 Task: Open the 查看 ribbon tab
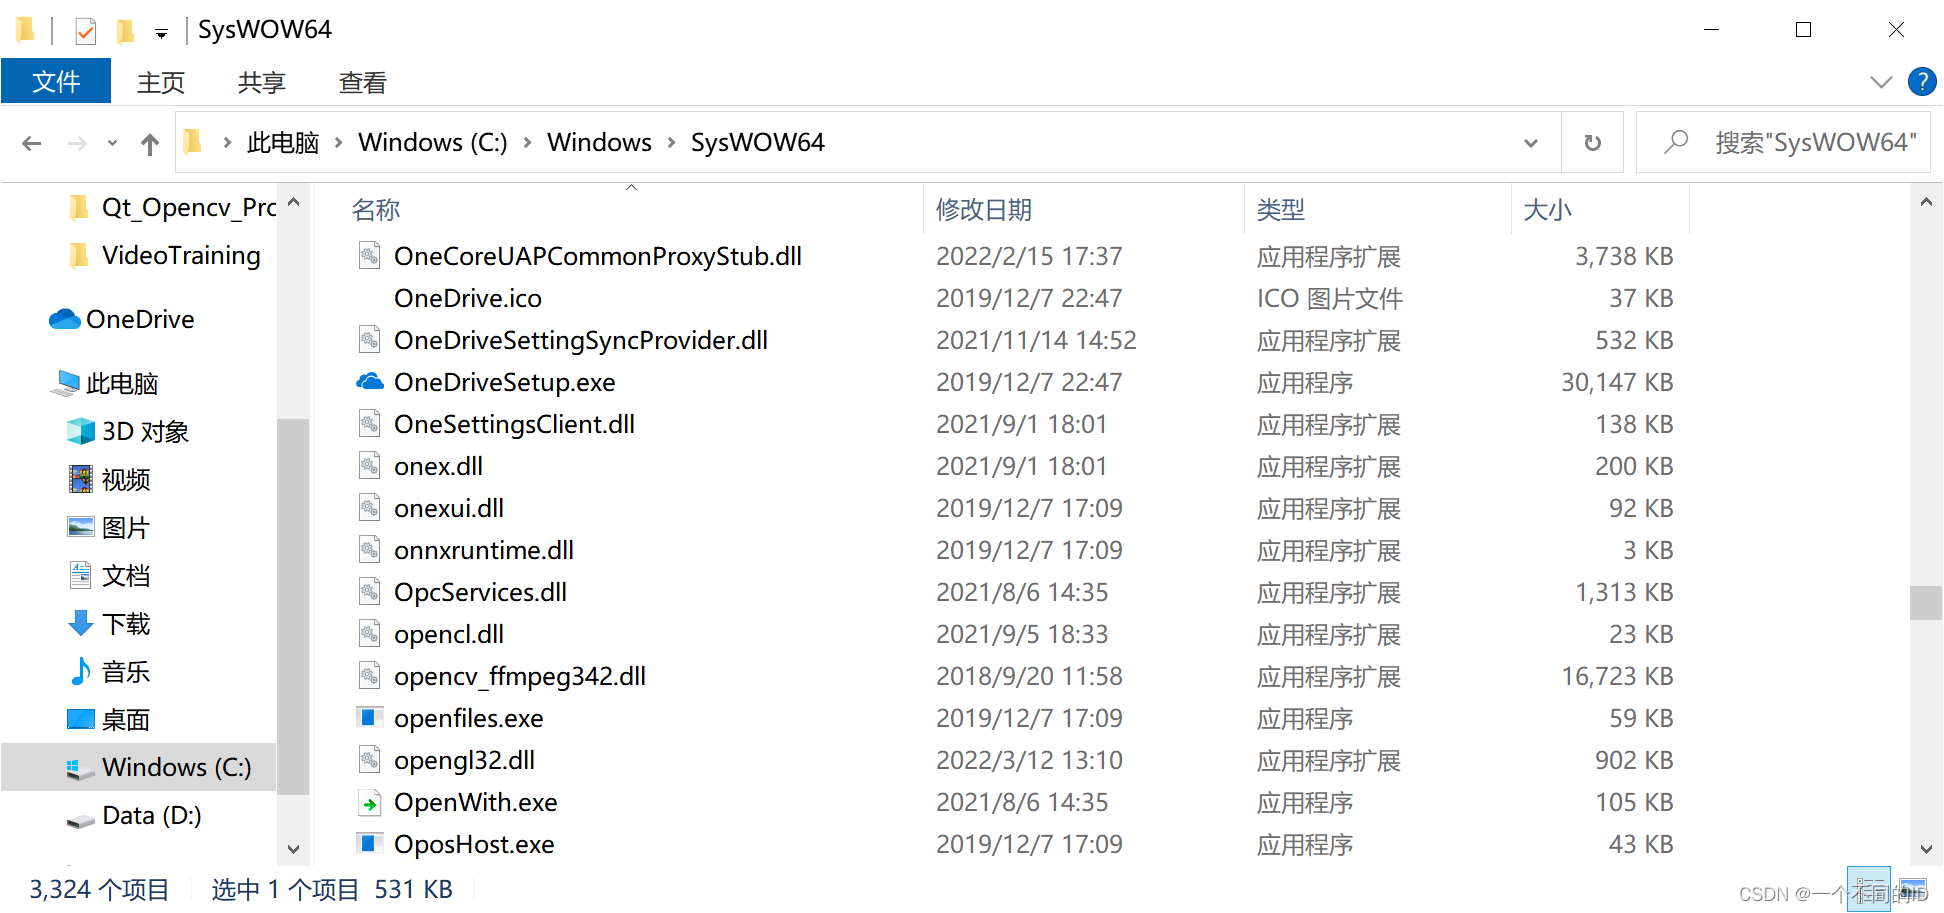[363, 82]
